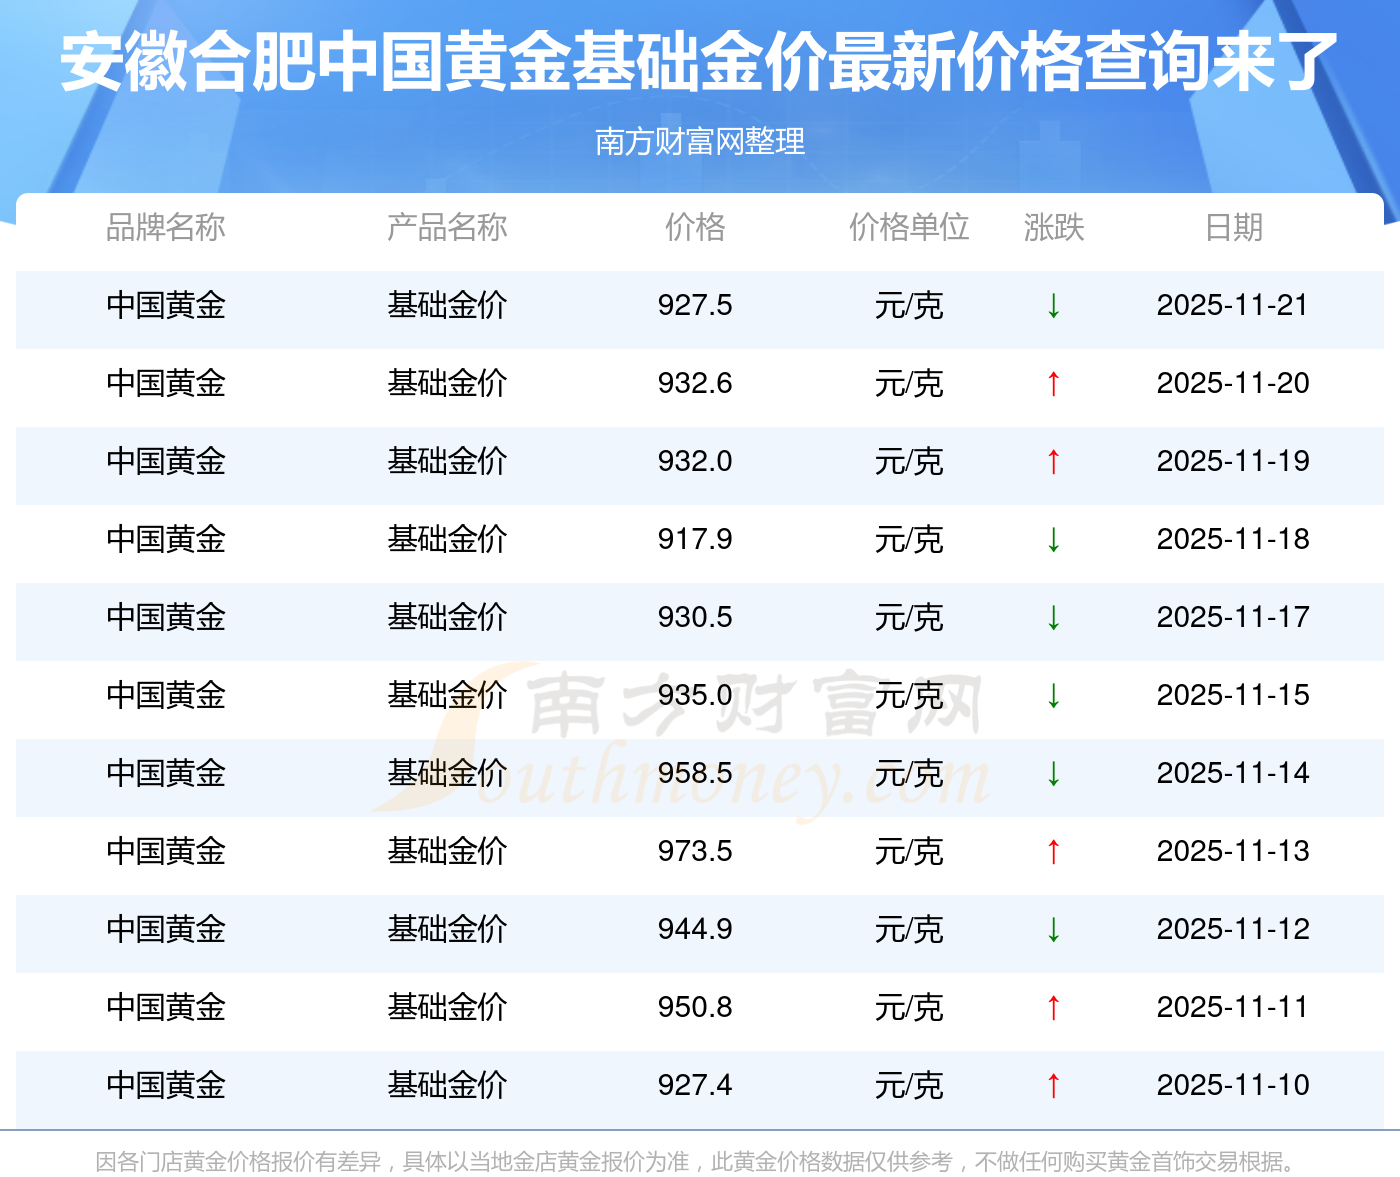Click 中国黄金 in the 2025-11-12 row
Viewport: 1400px width, 1177px height.
[x=166, y=929]
